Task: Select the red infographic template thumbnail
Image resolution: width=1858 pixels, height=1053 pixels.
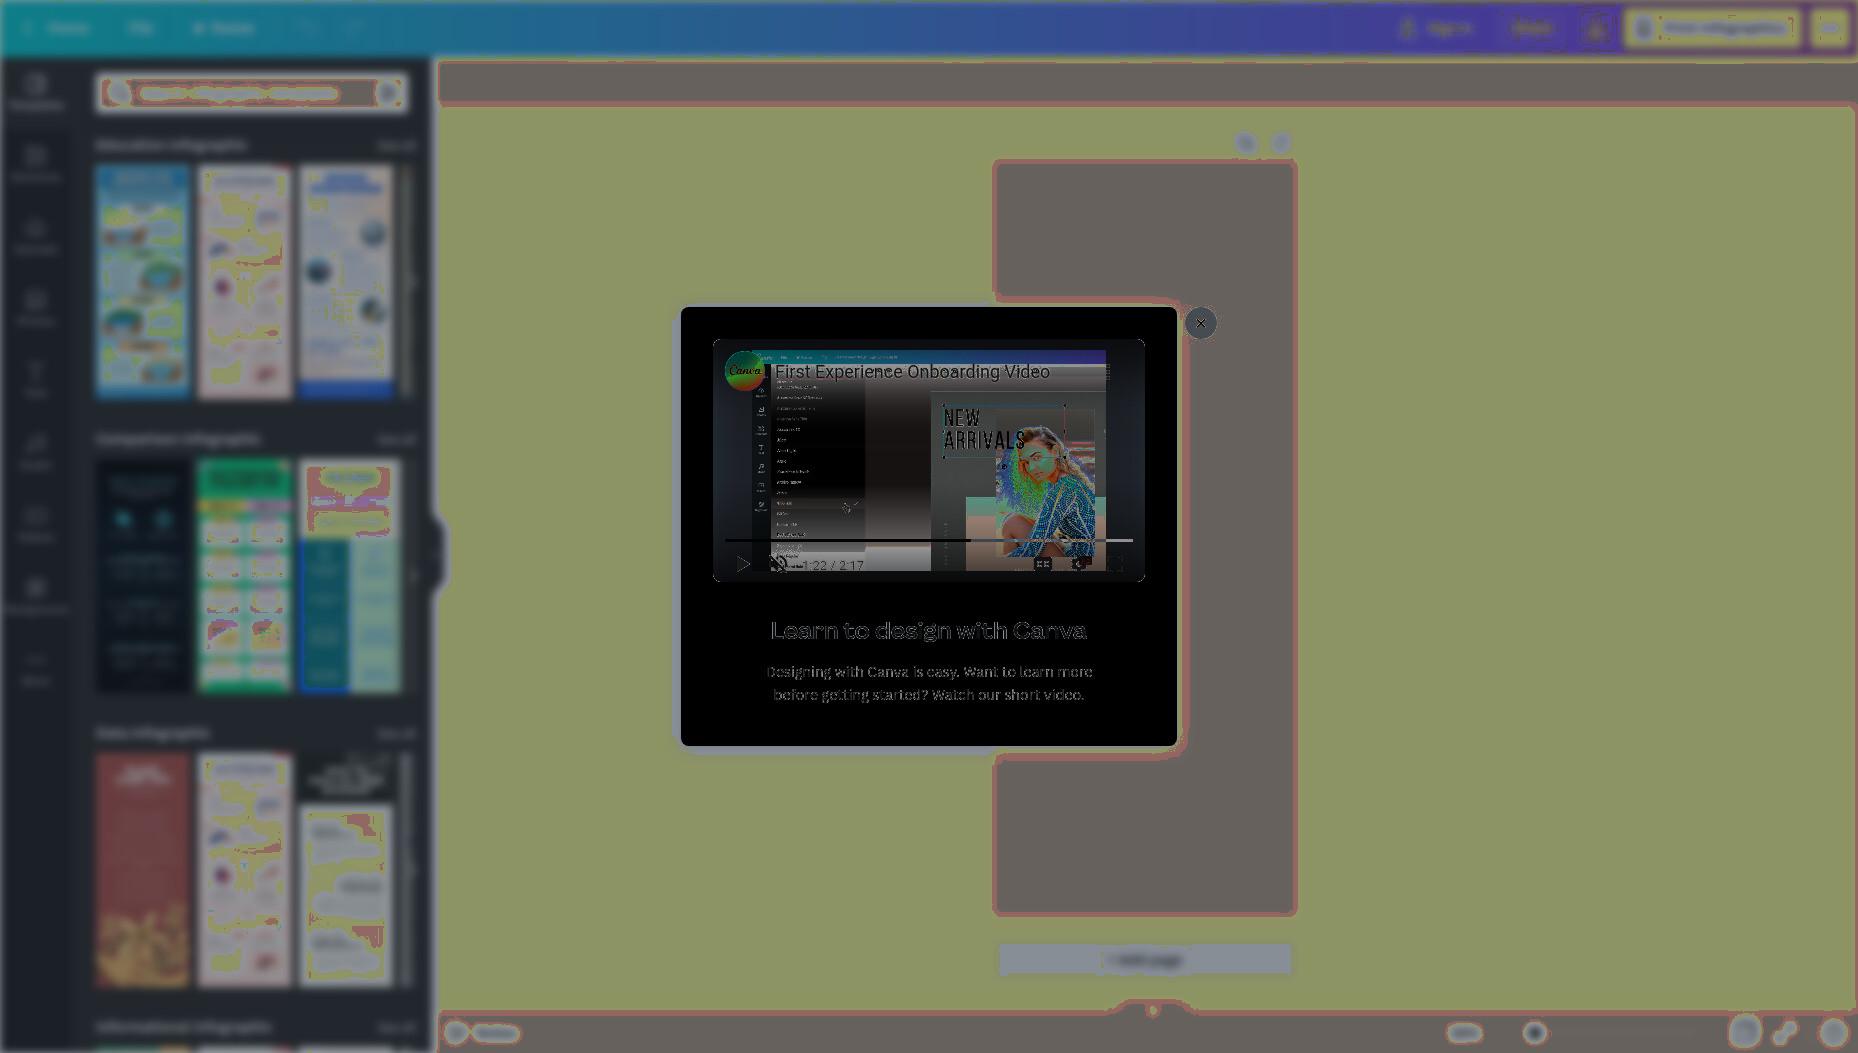Action: tap(142, 870)
